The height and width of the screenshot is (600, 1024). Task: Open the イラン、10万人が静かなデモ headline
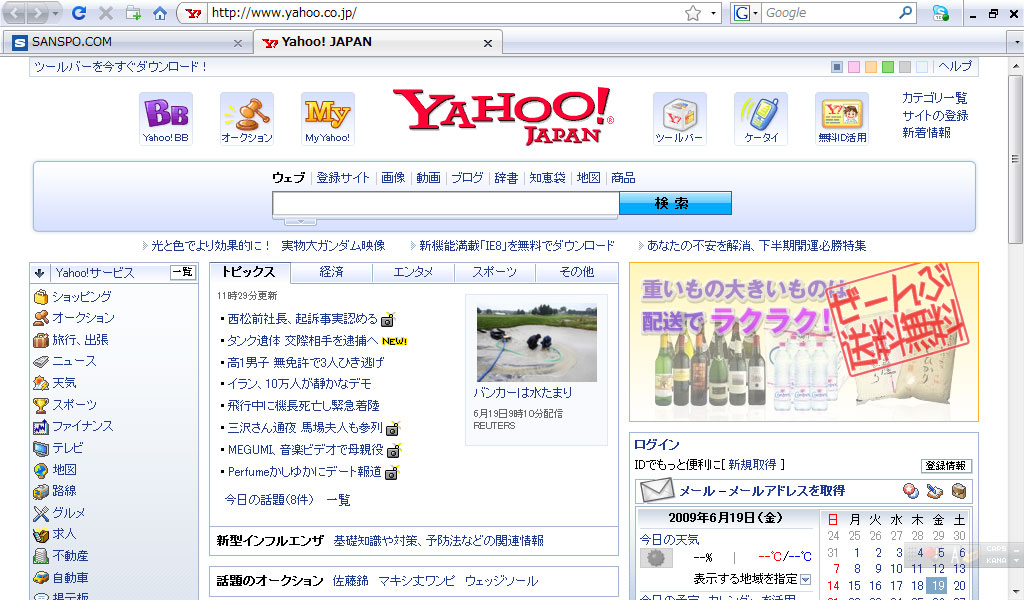coord(299,384)
